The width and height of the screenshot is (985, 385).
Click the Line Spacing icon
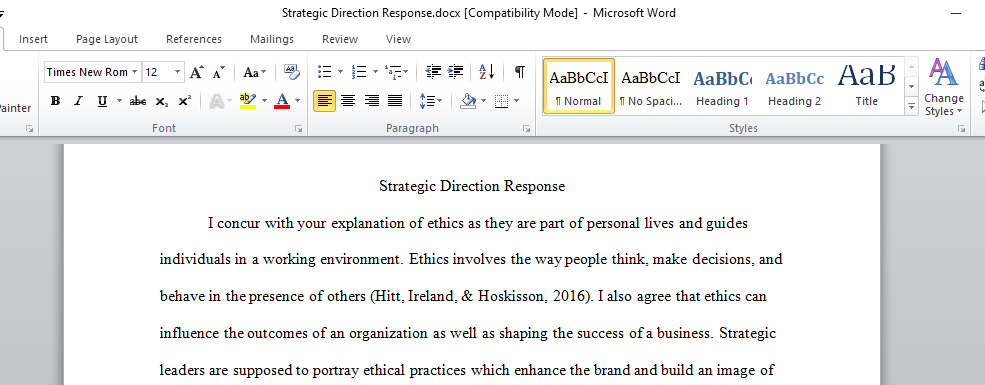tap(427, 101)
